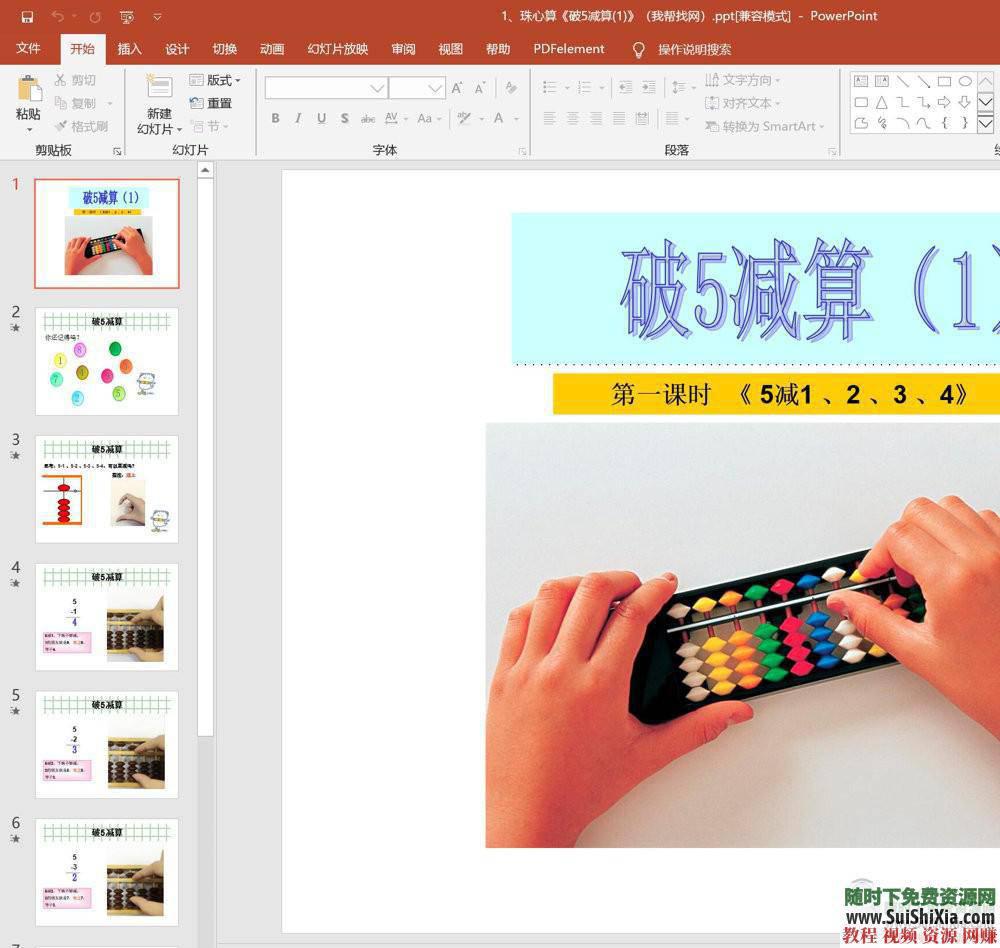Click the Increase Font Size icon
The height and width of the screenshot is (948, 1000).
[458, 87]
